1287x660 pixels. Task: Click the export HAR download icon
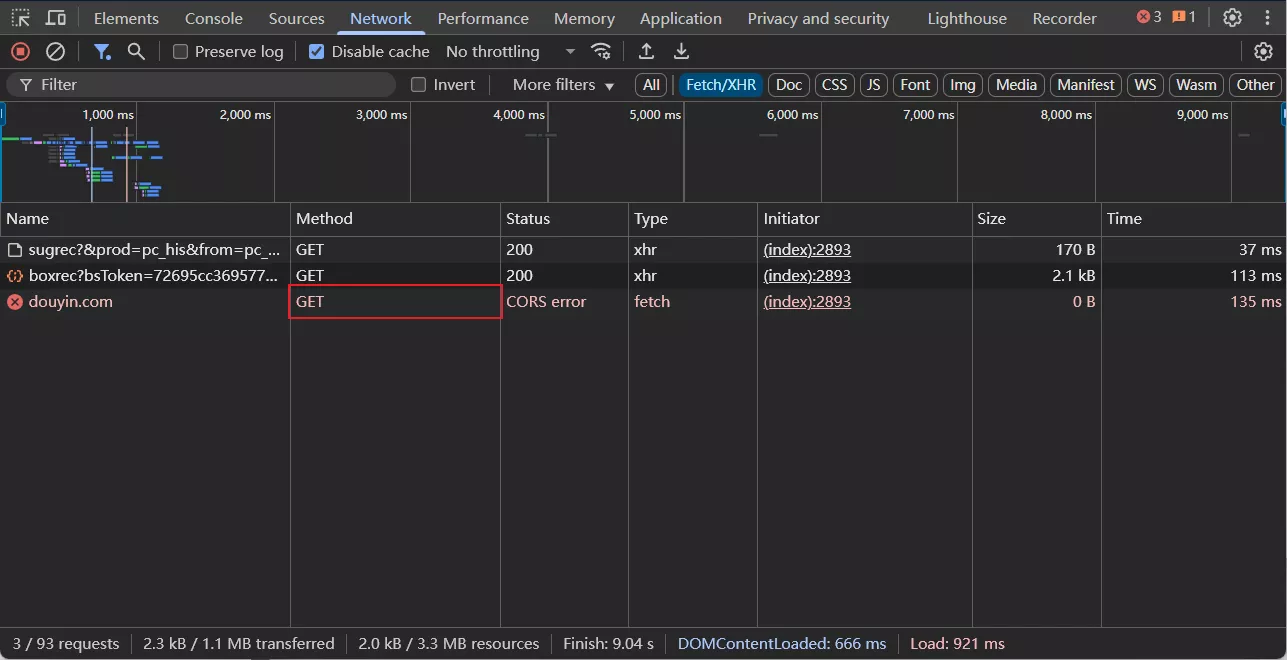point(681,52)
